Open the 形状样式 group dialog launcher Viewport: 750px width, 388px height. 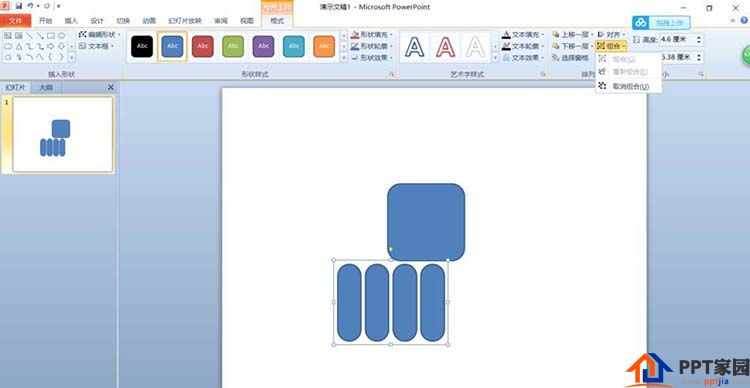pyautogui.click(x=391, y=74)
